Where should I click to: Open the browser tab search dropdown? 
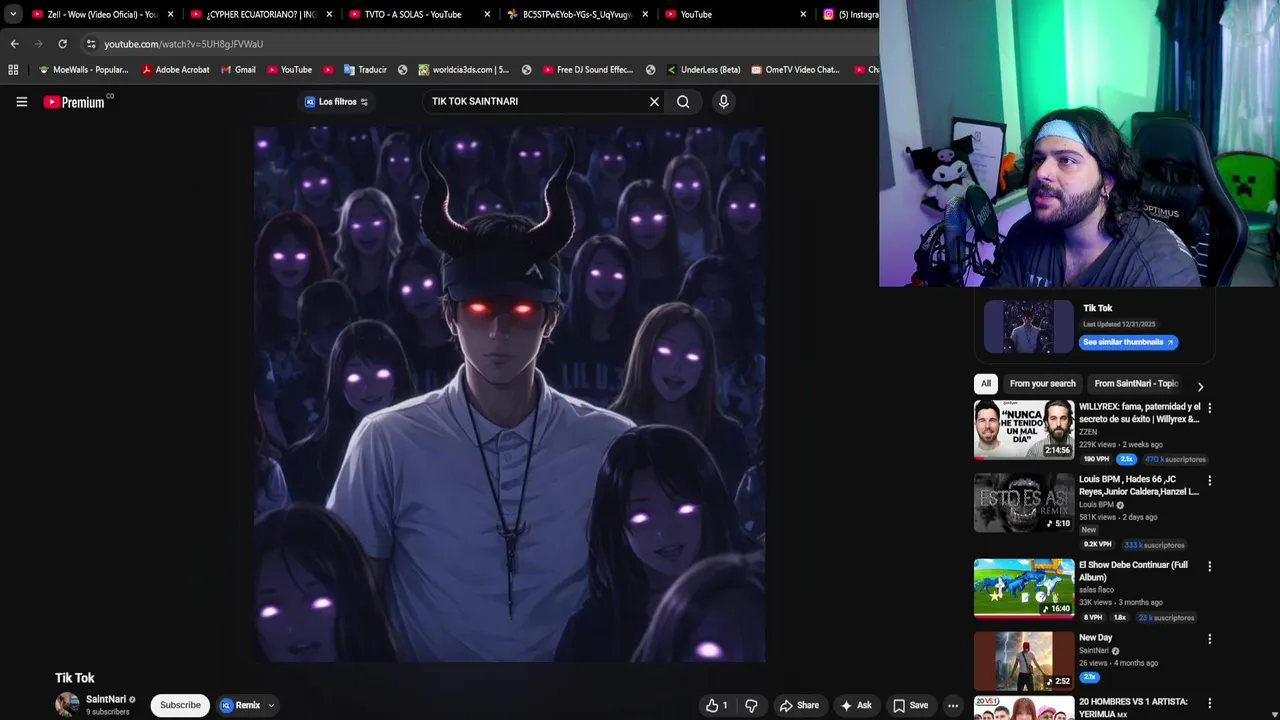point(13,14)
